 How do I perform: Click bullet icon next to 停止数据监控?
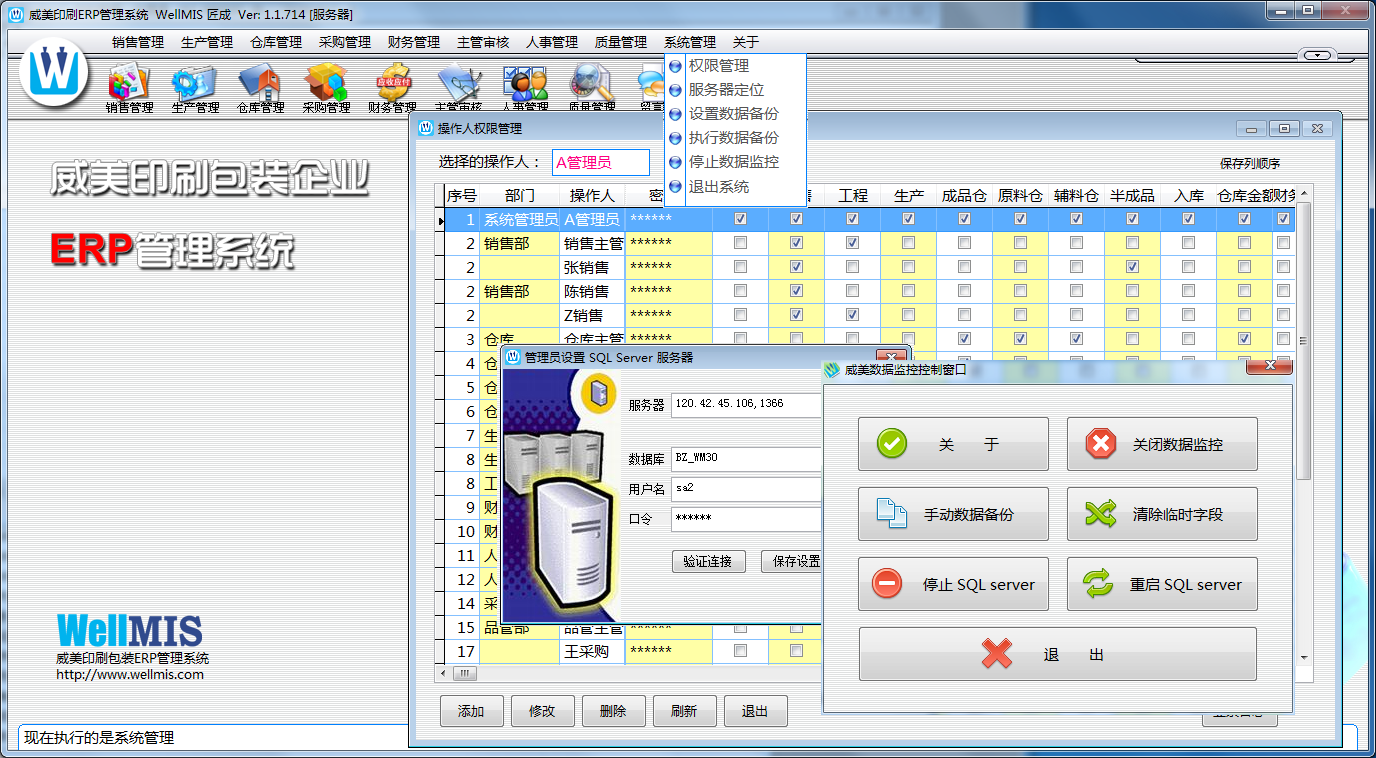[x=675, y=162]
